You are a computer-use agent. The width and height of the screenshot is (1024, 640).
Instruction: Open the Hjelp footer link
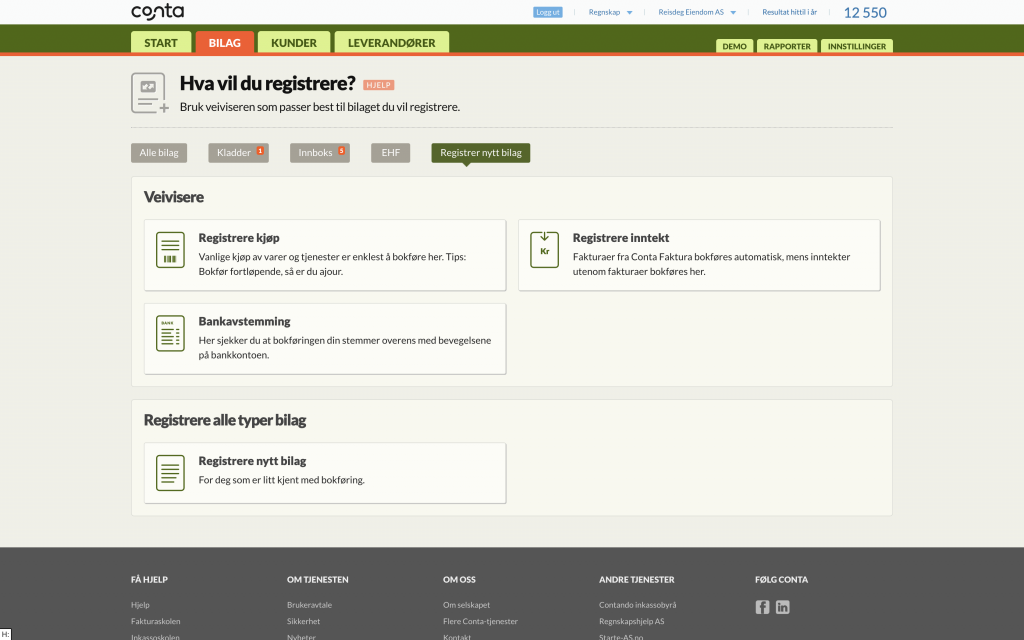tap(140, 605)
